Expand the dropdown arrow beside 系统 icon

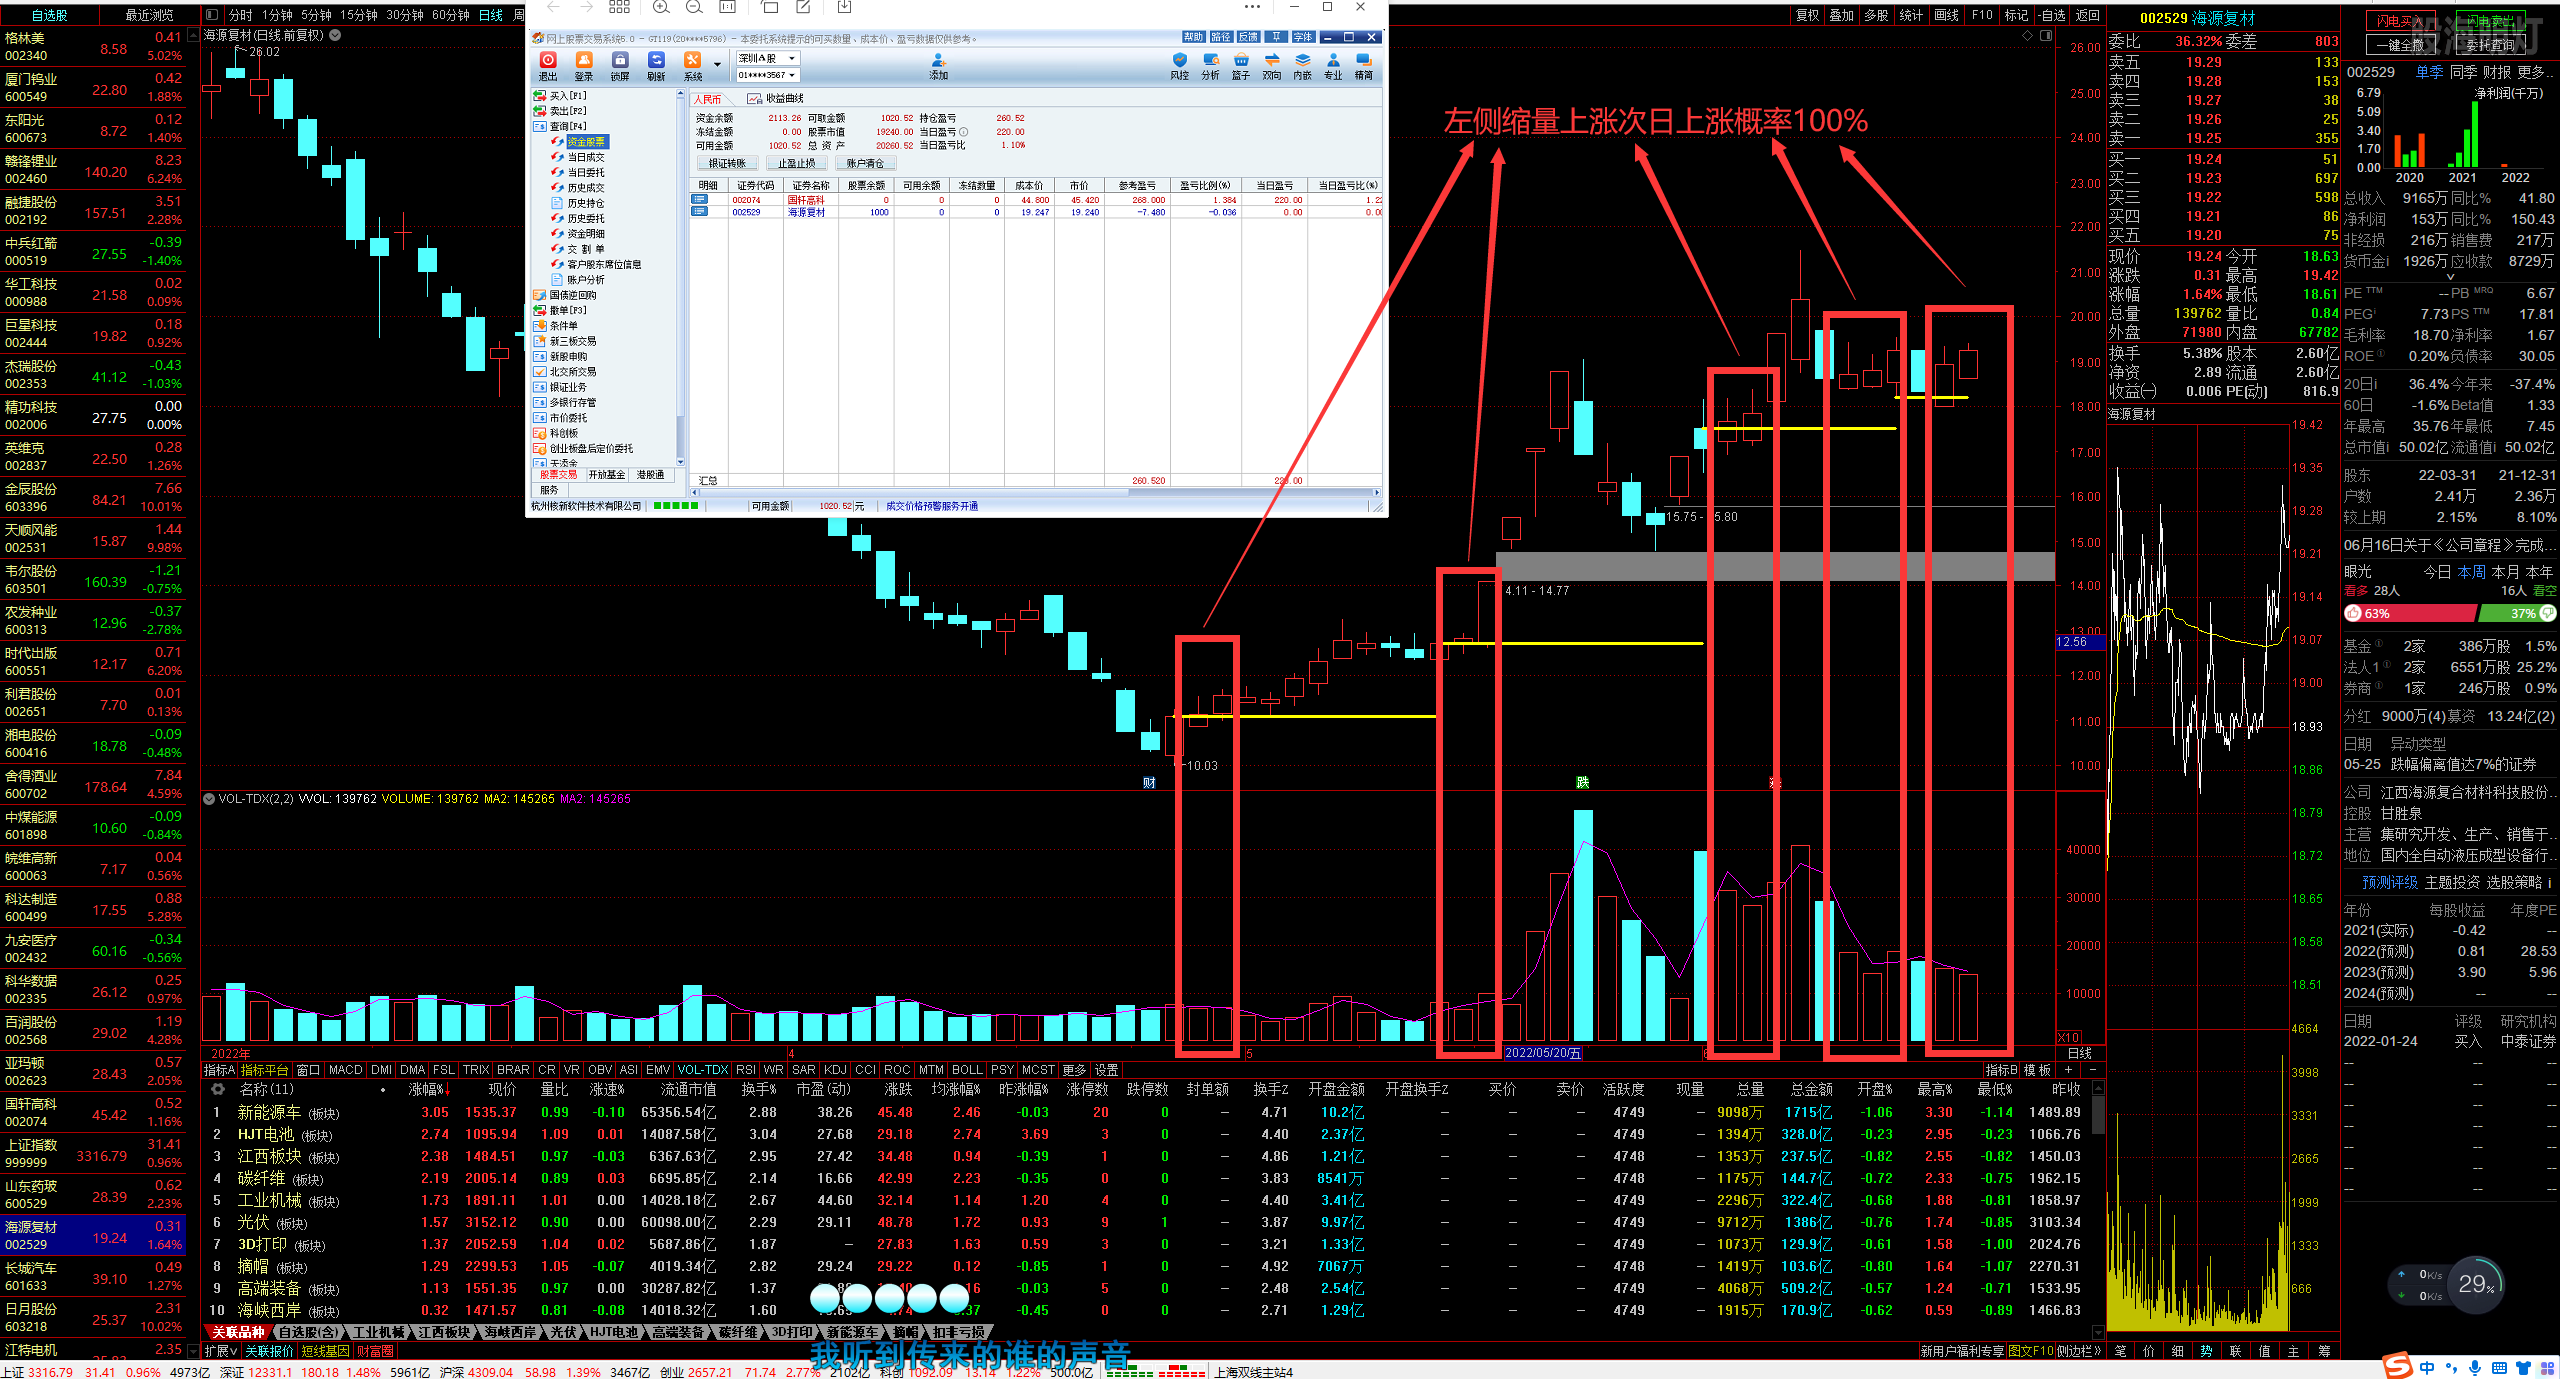click(717, 64)
